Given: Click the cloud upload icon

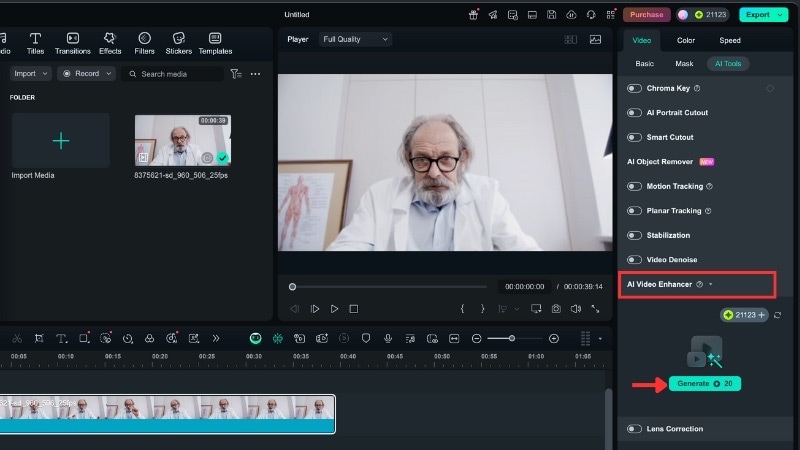Looking at the screenshot, I should pos(571,14).
